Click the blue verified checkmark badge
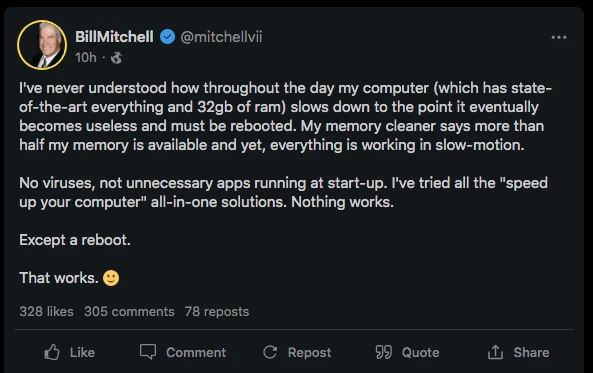Screen dimensions: 593x373 [167, 37]
